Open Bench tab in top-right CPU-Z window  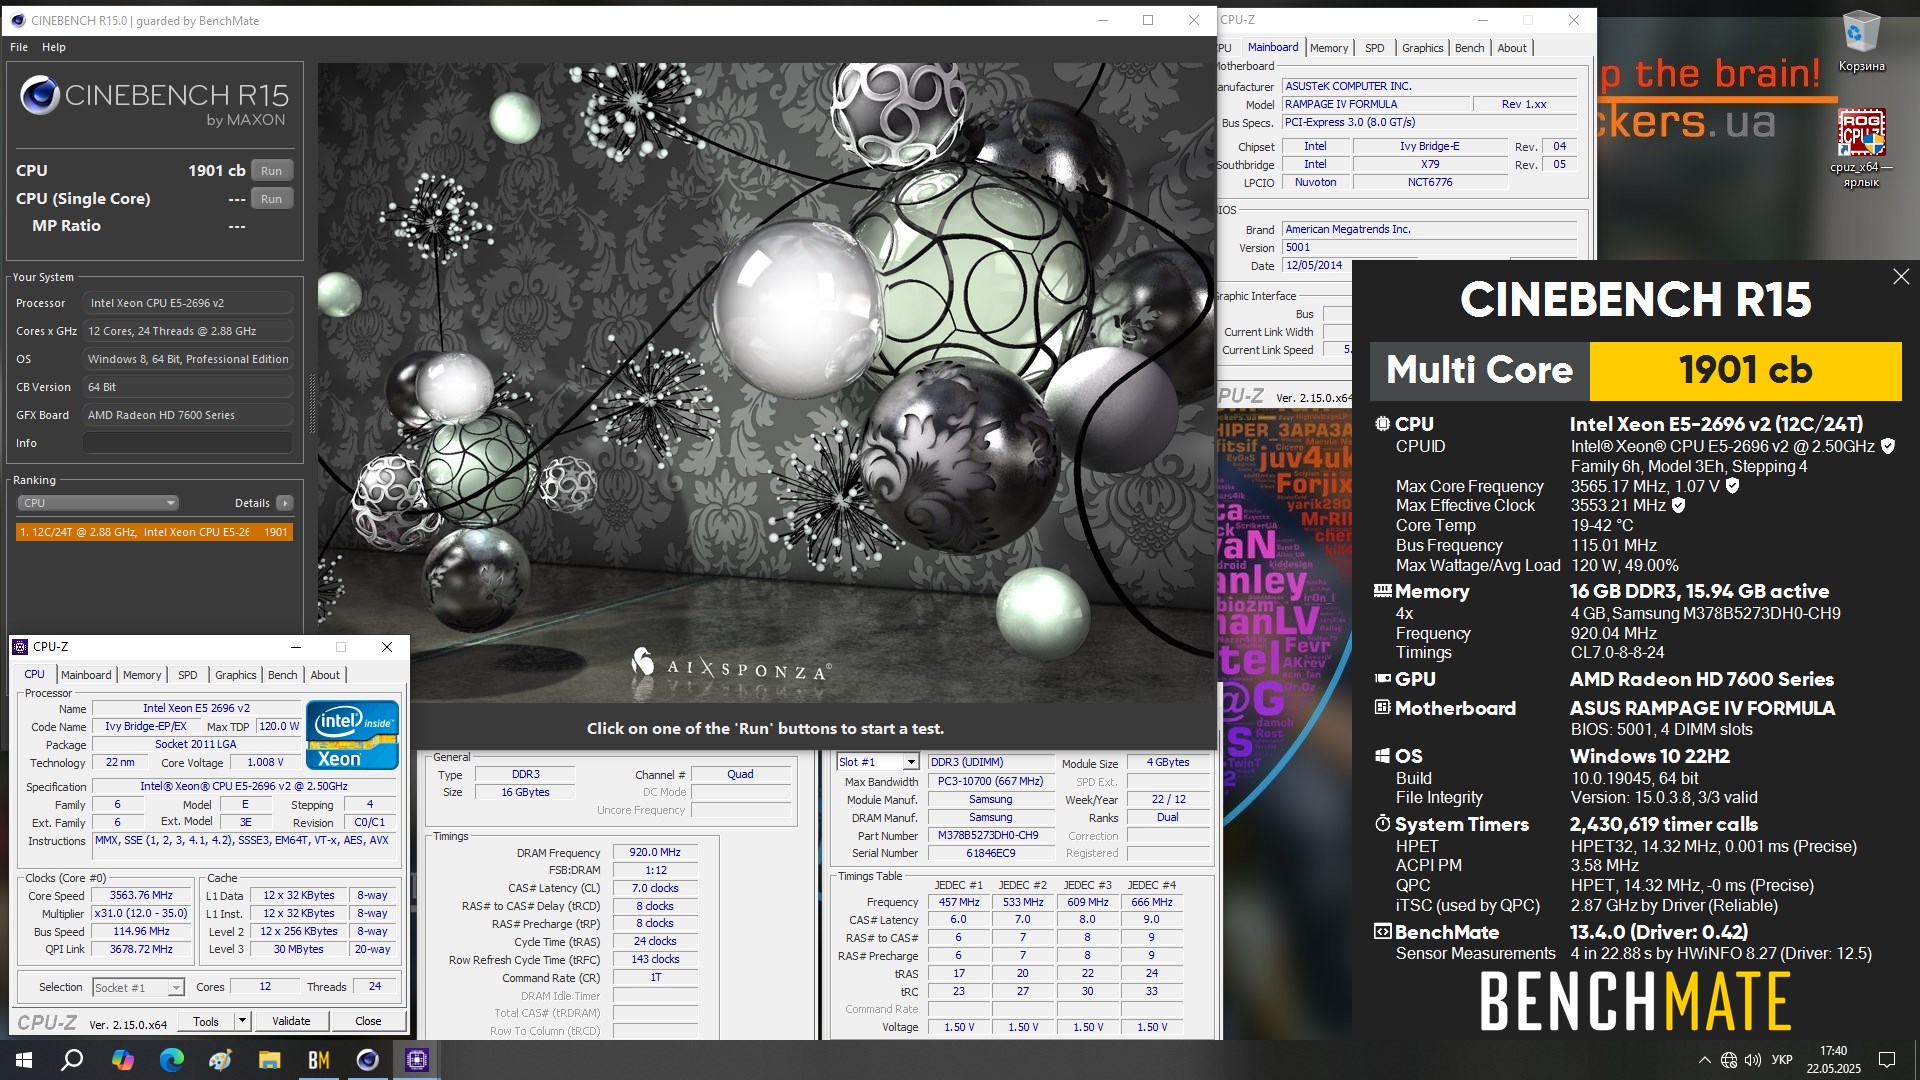(1469, 48)
